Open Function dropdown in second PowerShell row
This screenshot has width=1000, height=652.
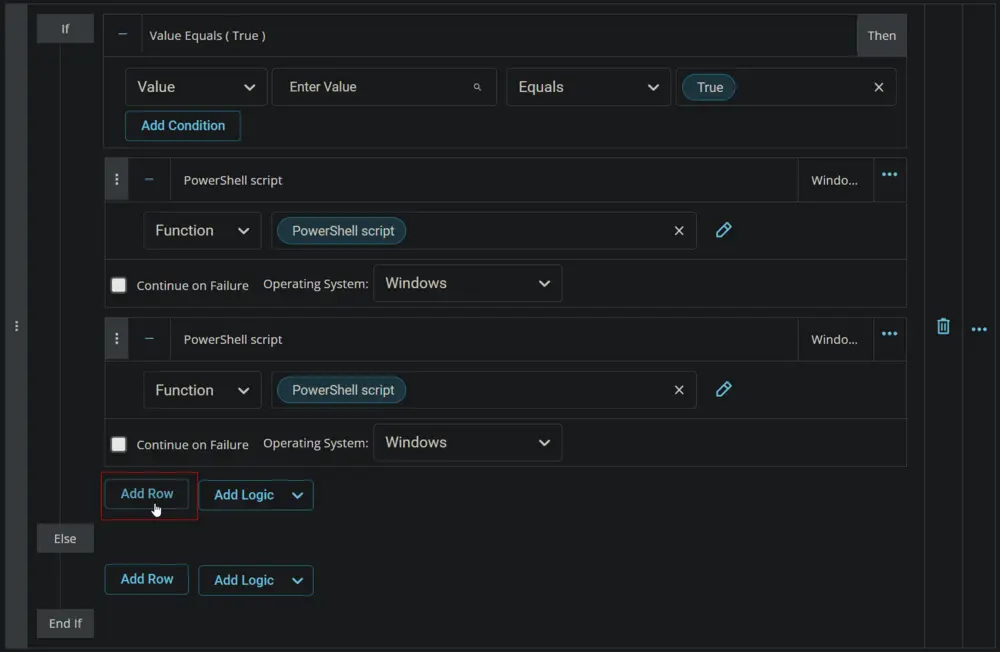[x=202, y=390]
